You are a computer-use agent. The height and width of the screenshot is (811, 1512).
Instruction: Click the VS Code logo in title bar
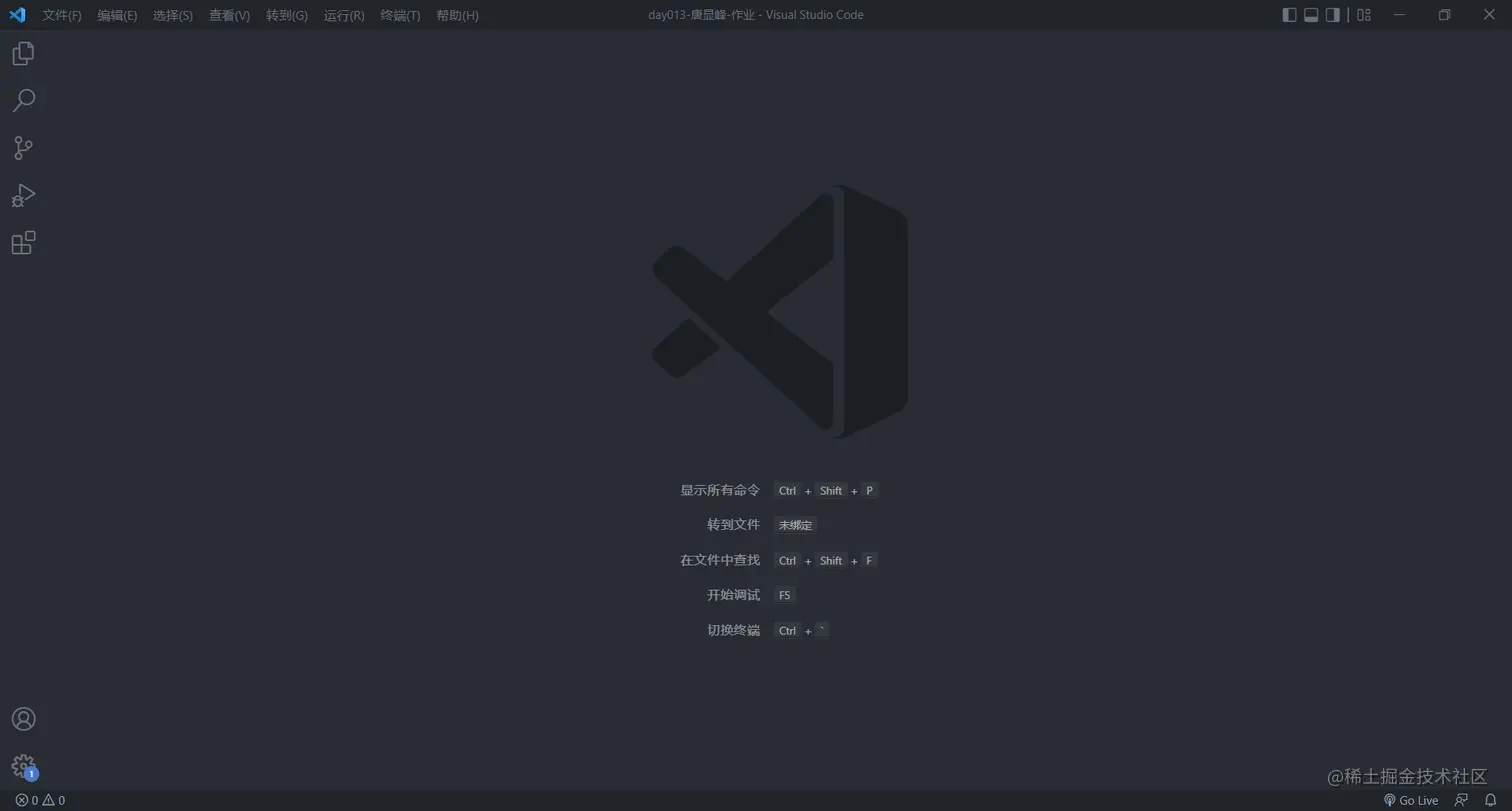(17, 15)
